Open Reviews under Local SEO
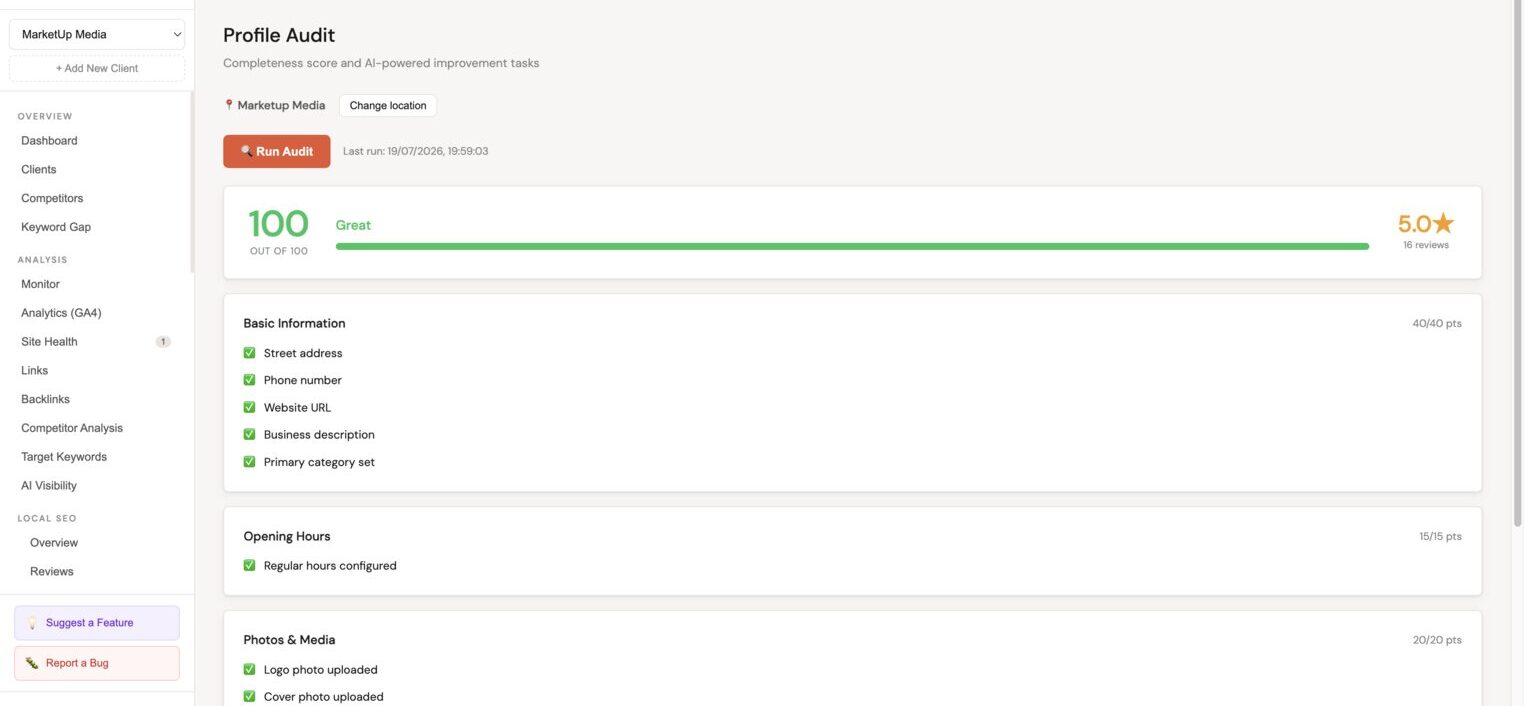The image size is (1524, 706). (x=52, y=572)
